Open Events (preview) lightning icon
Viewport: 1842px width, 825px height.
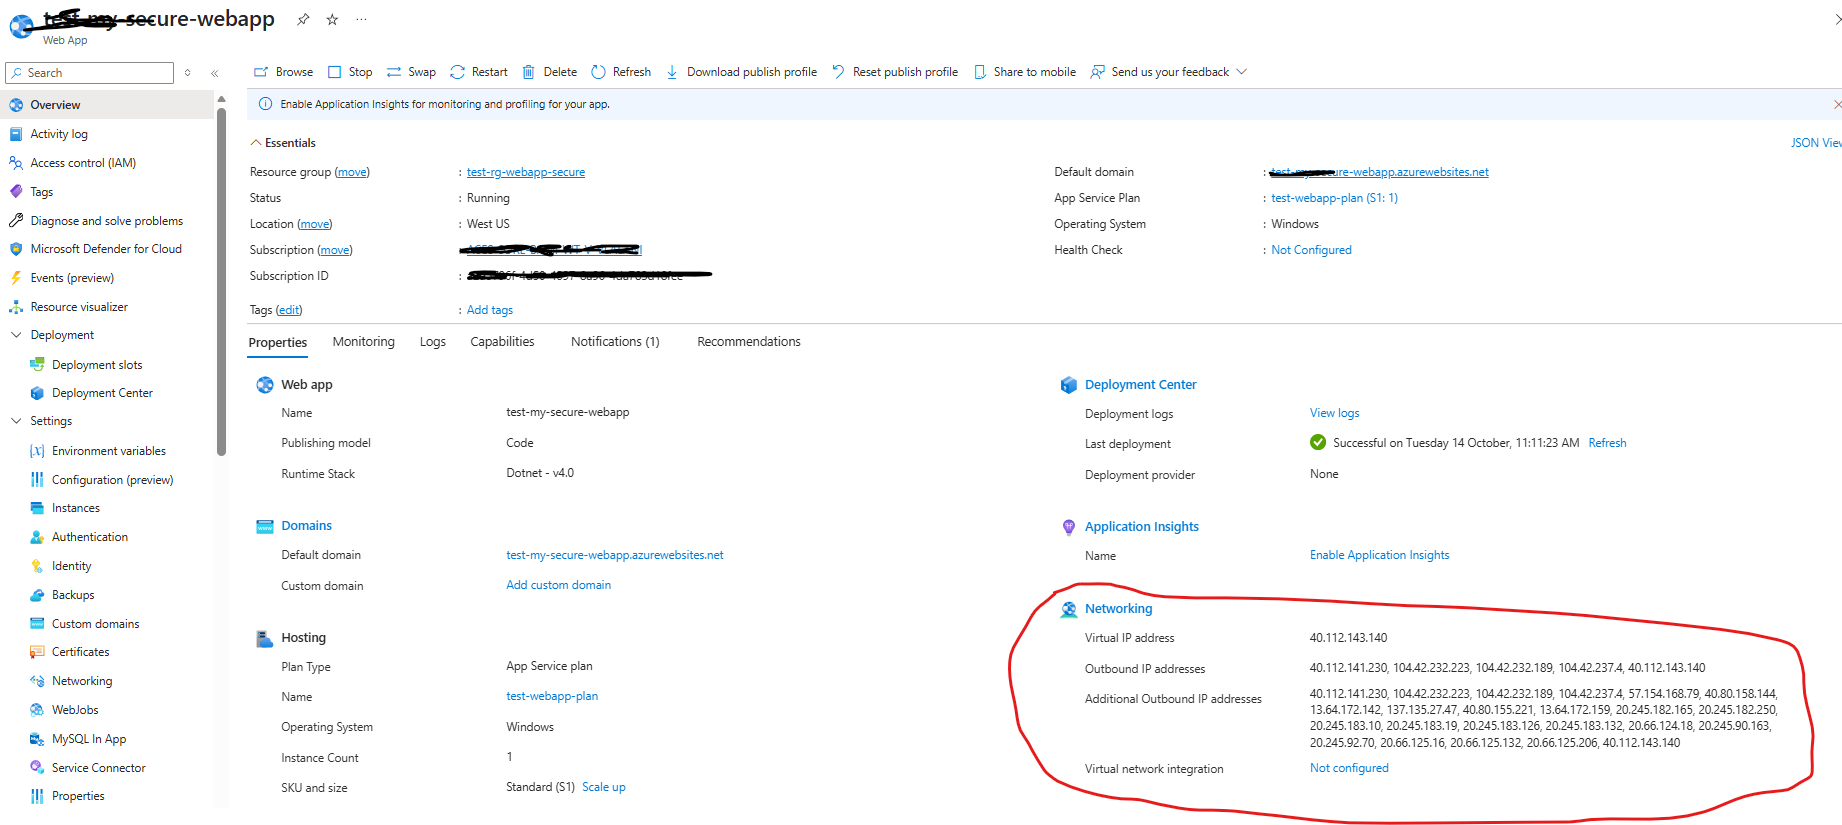tap(16, 278)
